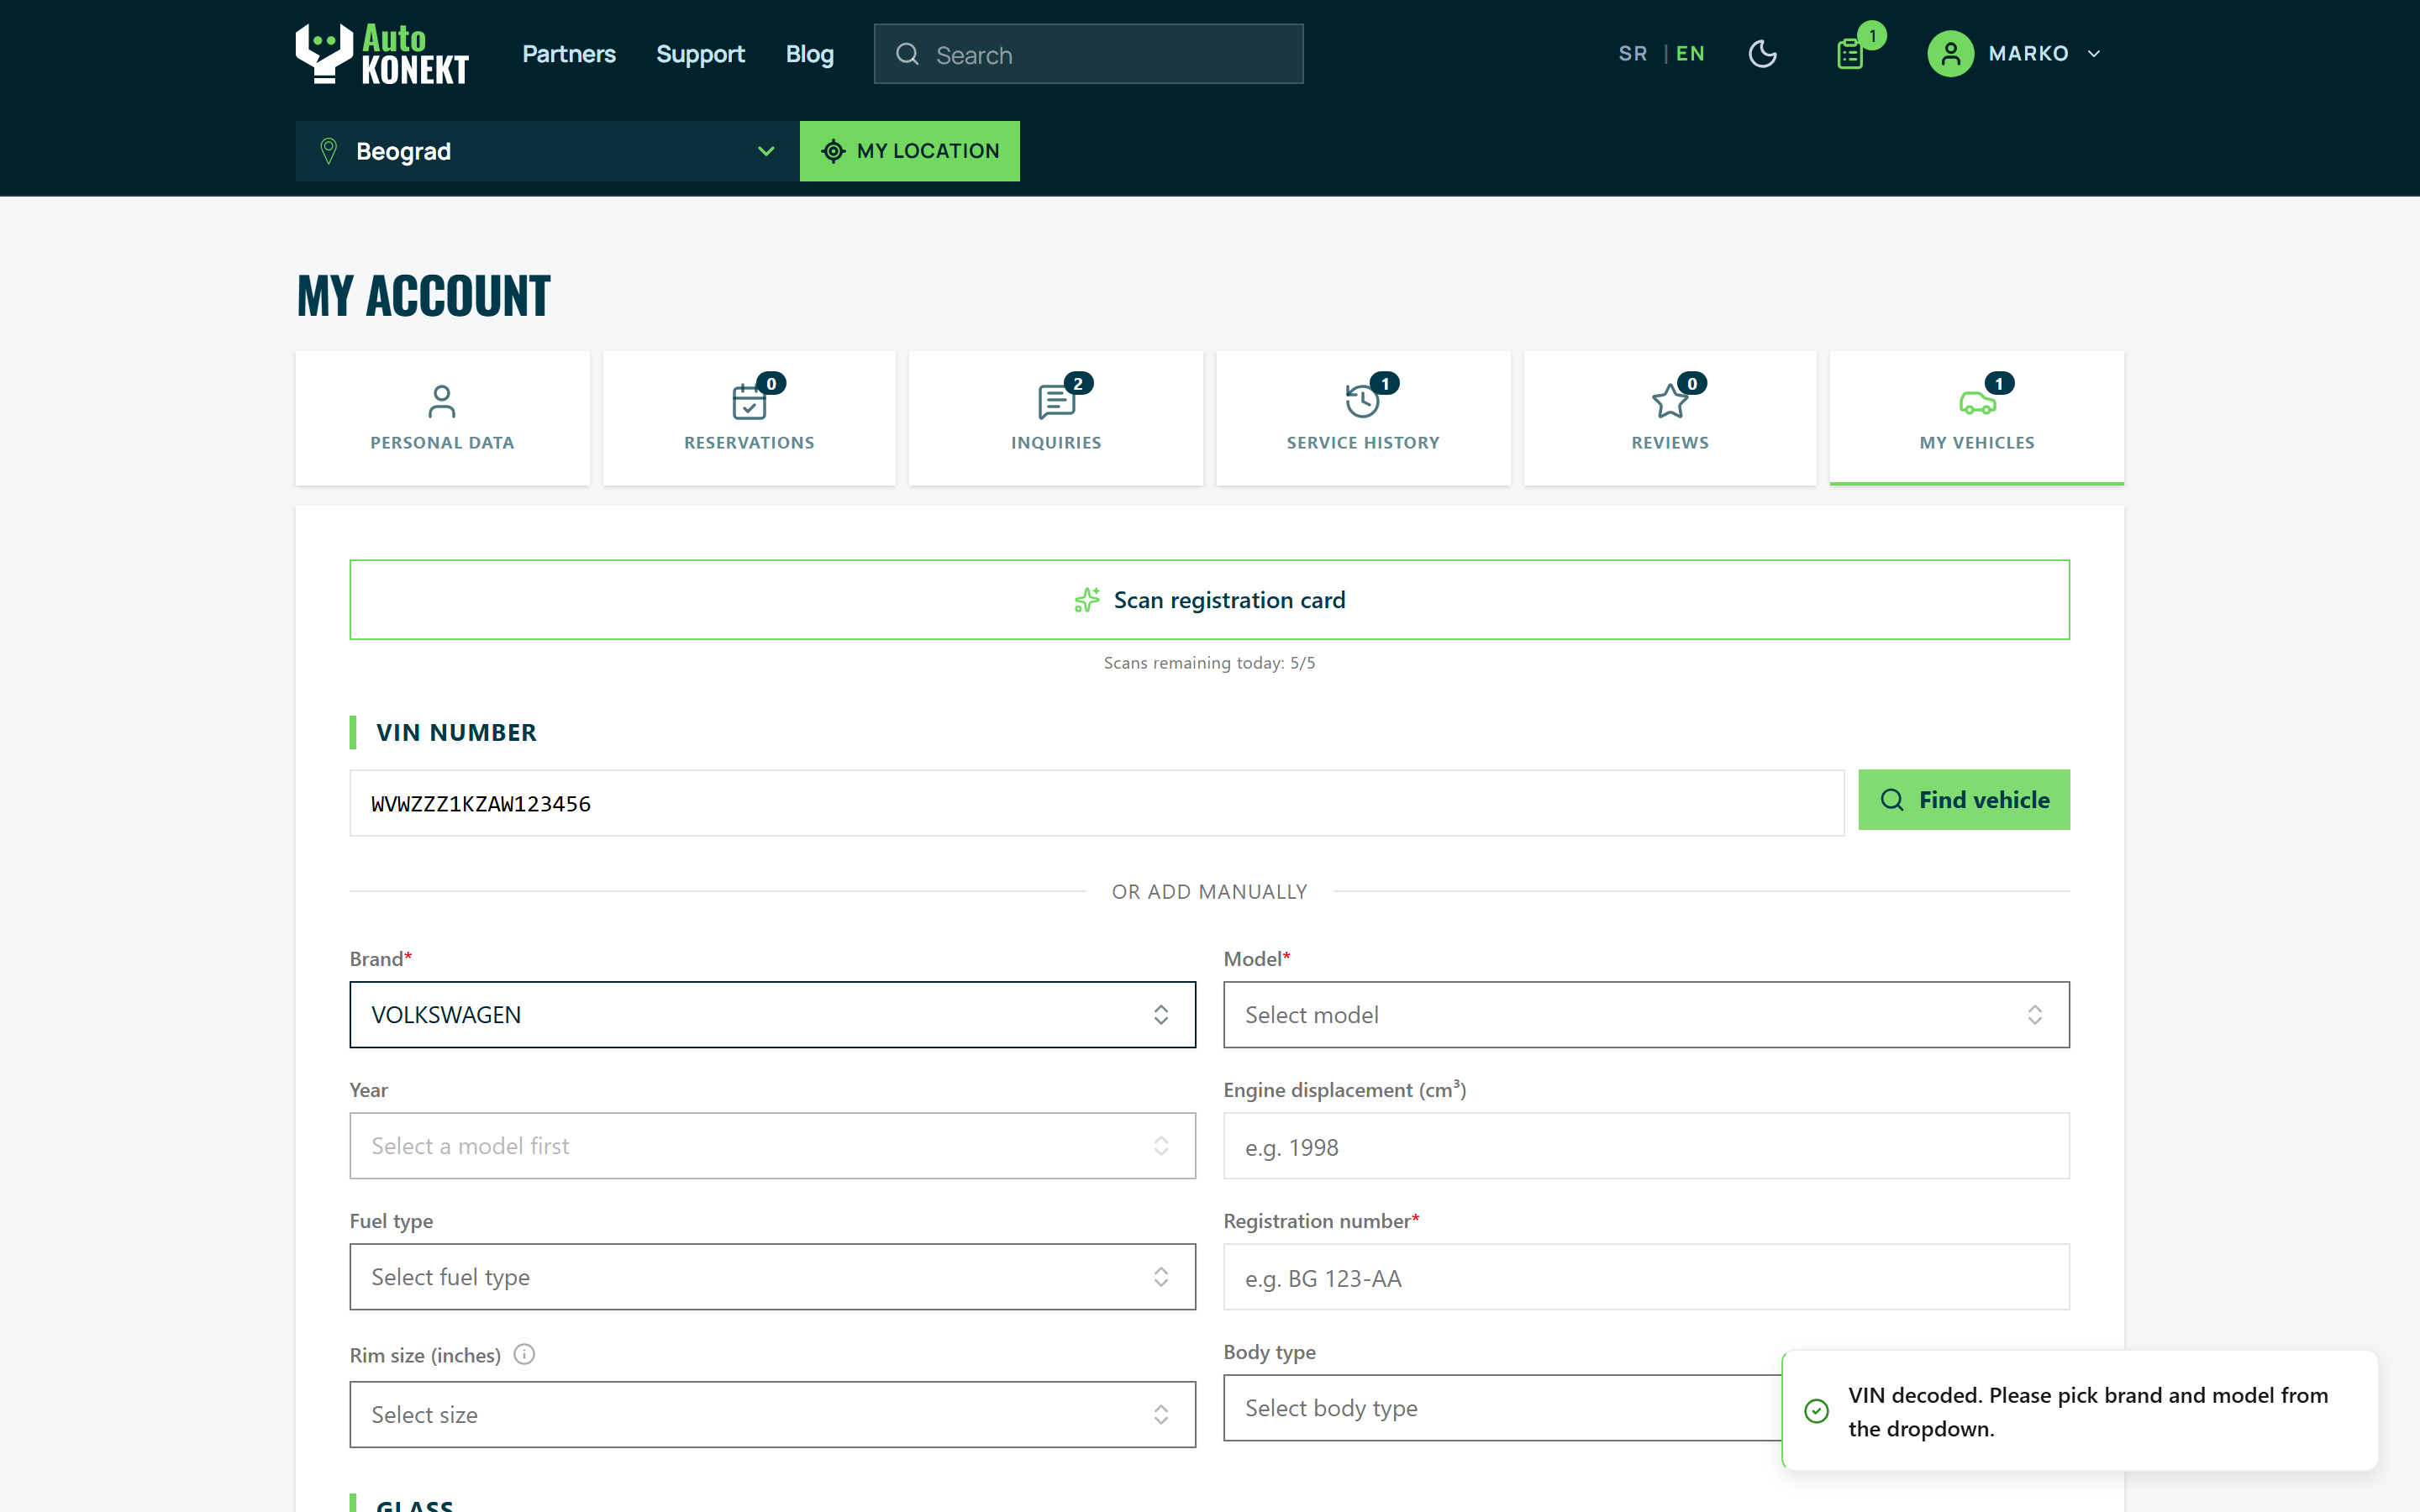The image size is (2420, 1512).
Task: Click the crosshair icon in My Location
Action: tap(833, 151)
